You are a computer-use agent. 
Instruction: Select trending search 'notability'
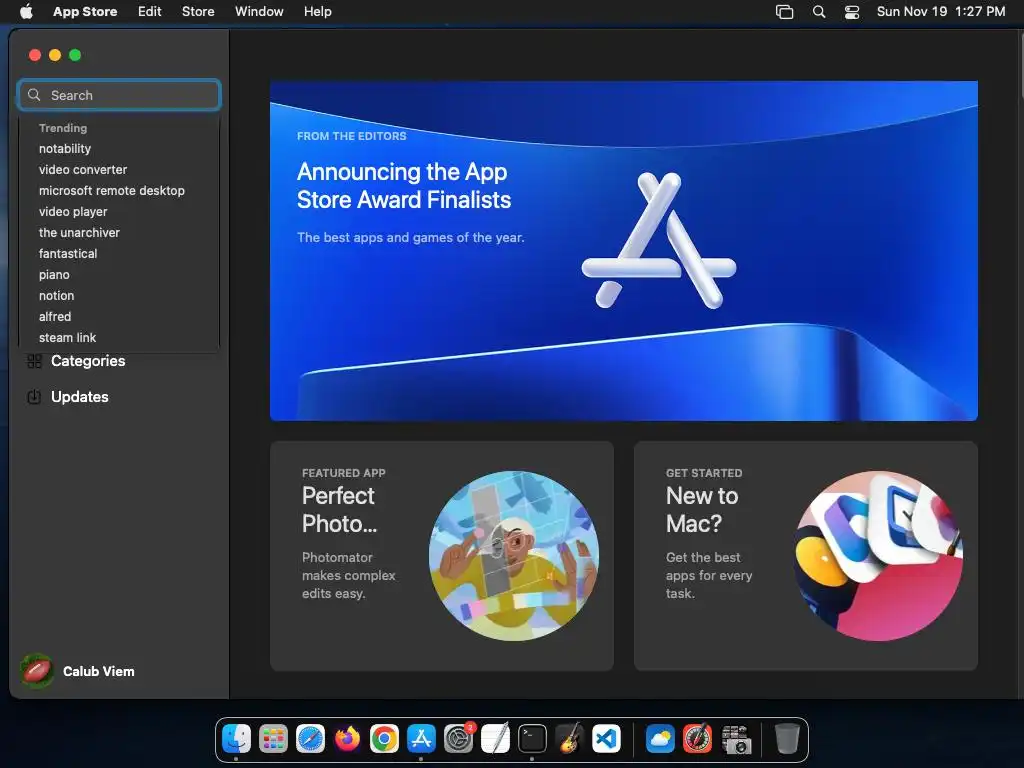pyautogui.click(x=65, y=149)
